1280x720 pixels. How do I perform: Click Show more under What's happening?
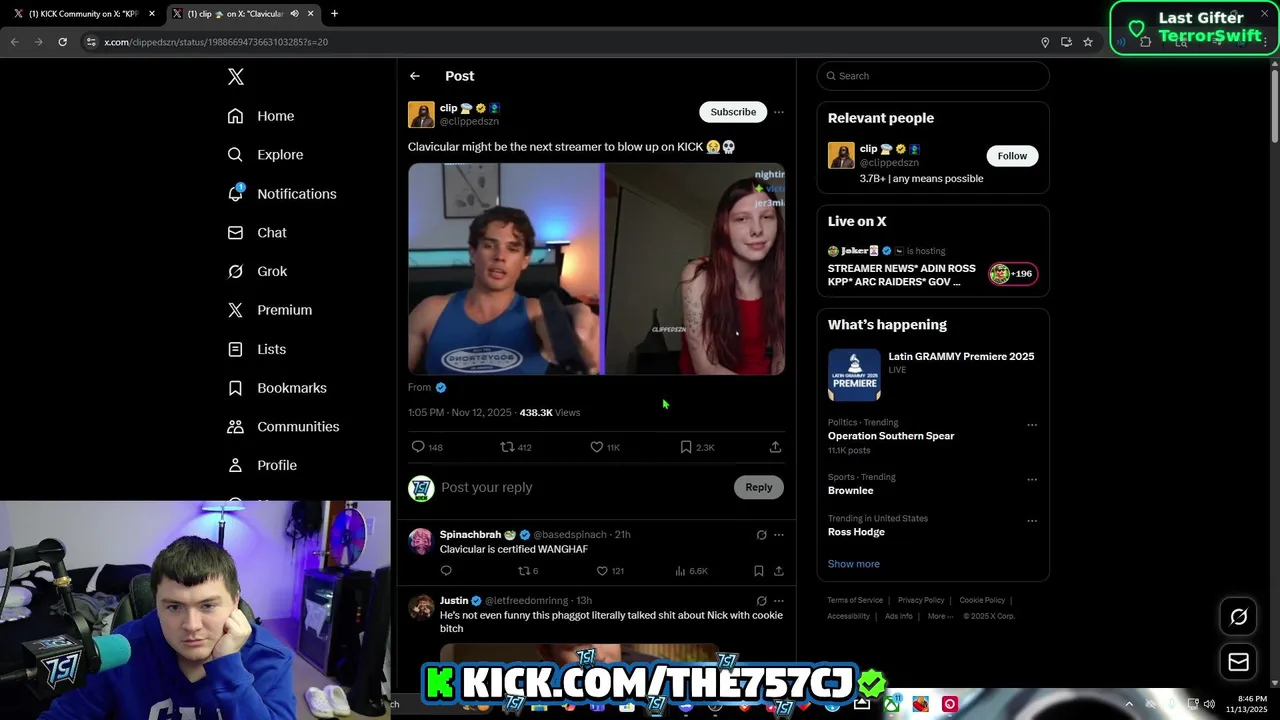coord(853,564)
